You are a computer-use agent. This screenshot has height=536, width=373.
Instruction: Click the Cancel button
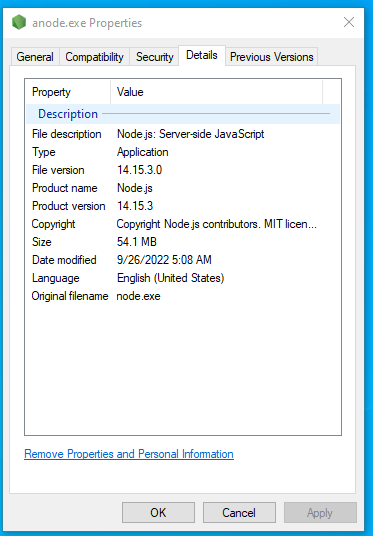(239, 512)
